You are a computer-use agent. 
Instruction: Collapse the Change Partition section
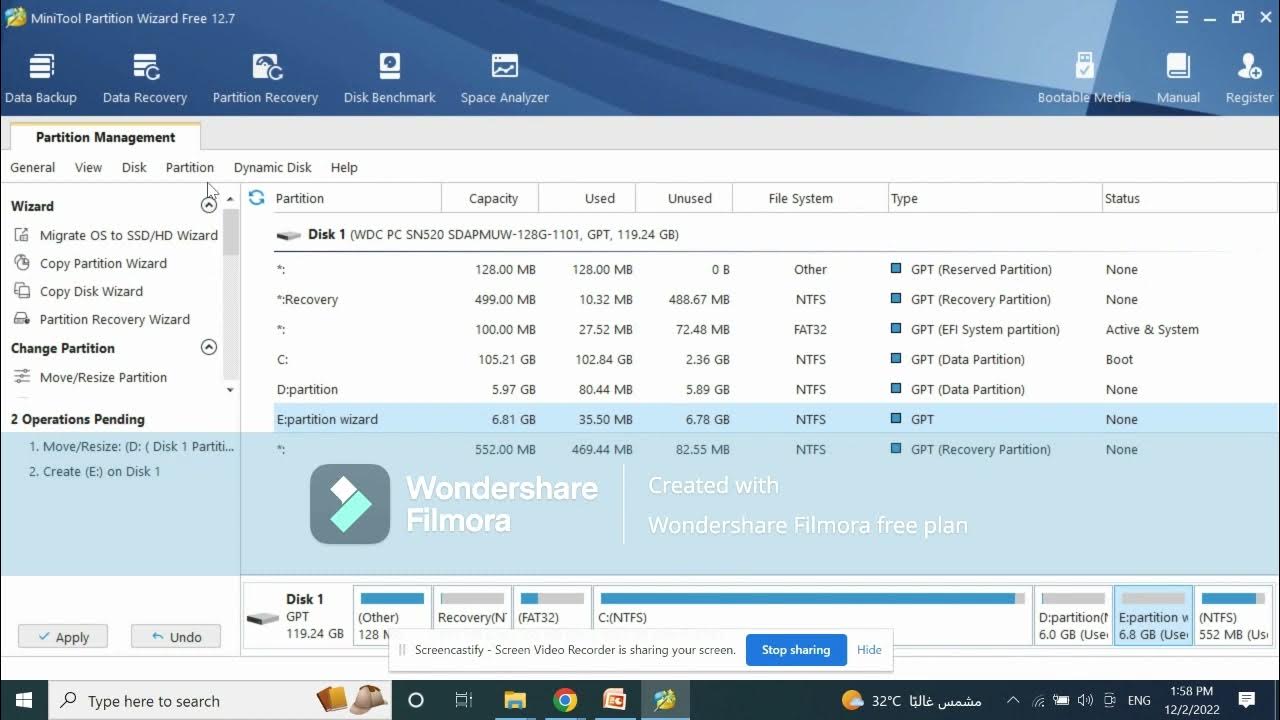[209, 348]
